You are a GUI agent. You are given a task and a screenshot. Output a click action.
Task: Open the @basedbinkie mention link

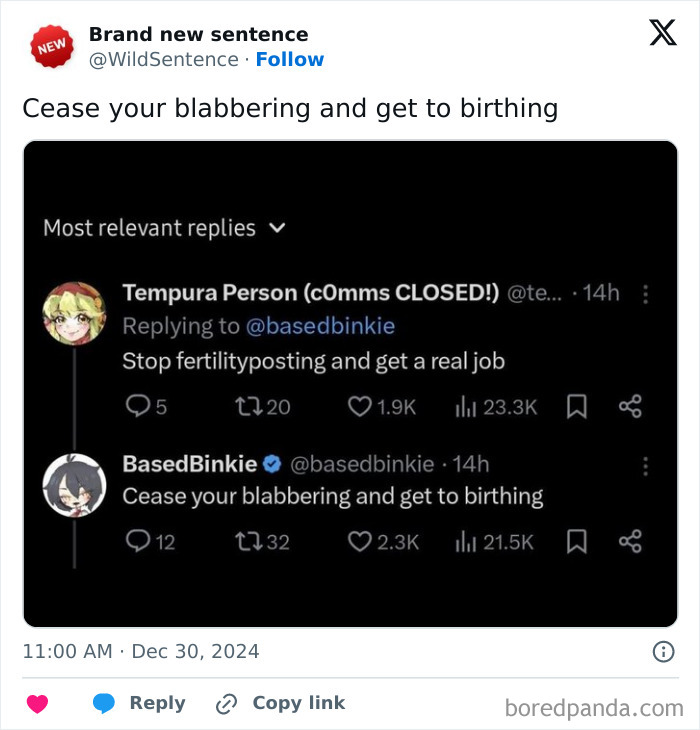pos(322,326)
